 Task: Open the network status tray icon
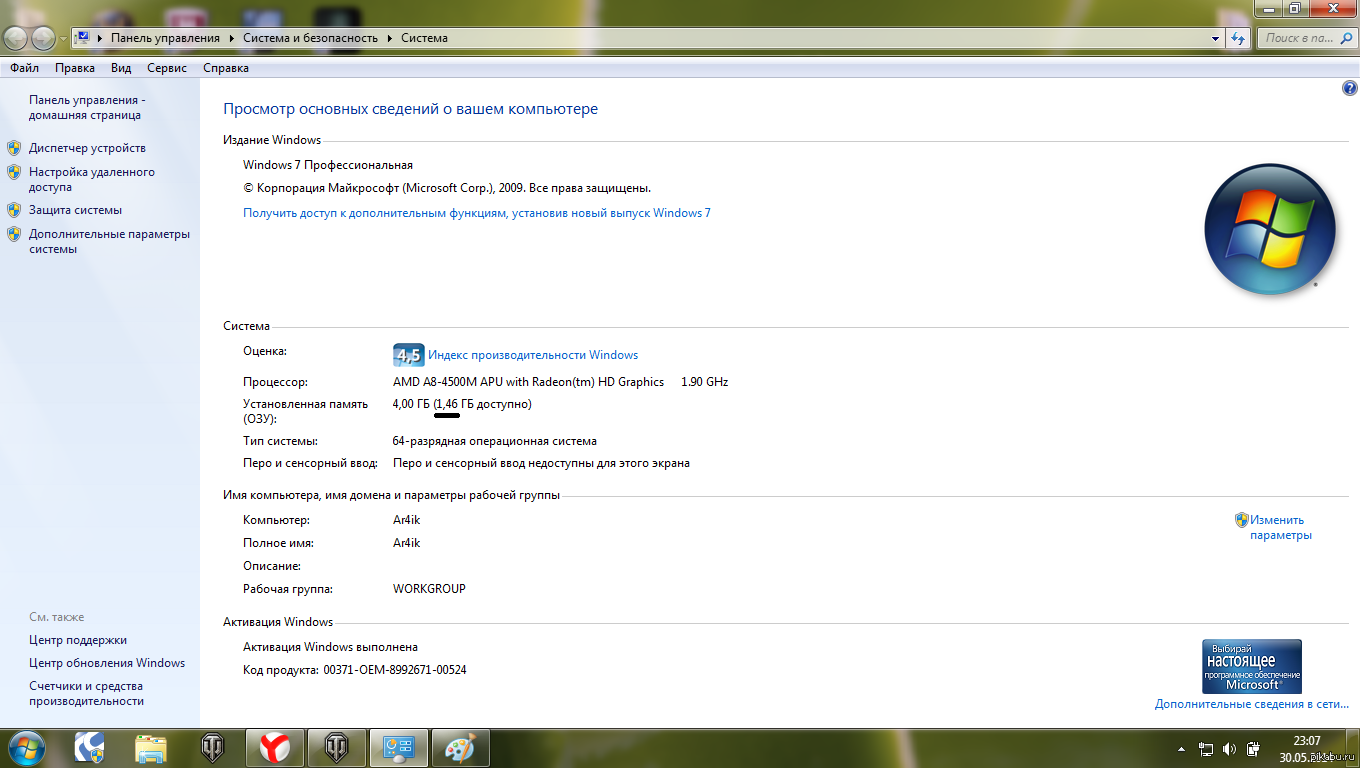1206,749
